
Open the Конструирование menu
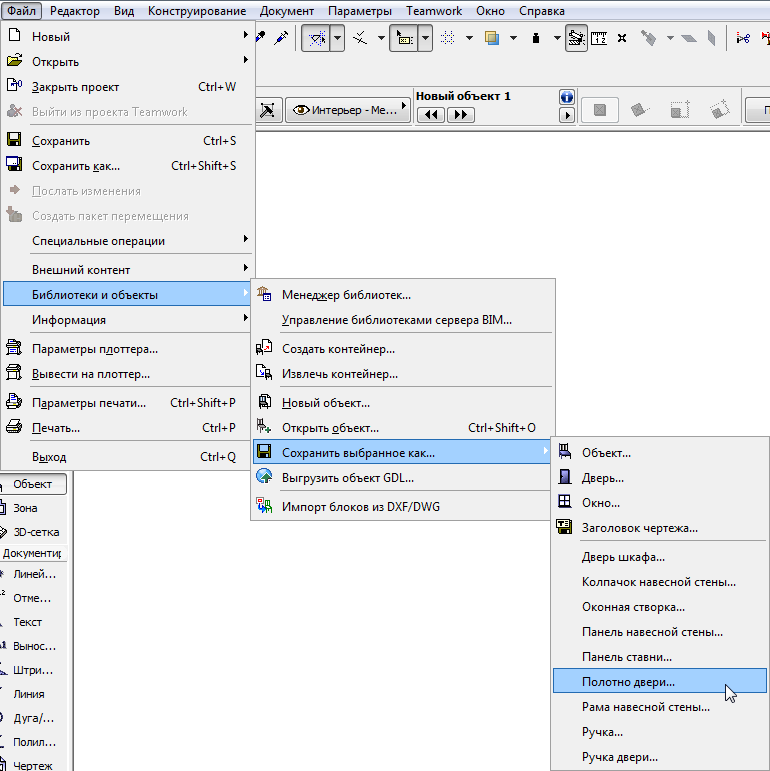197,11
